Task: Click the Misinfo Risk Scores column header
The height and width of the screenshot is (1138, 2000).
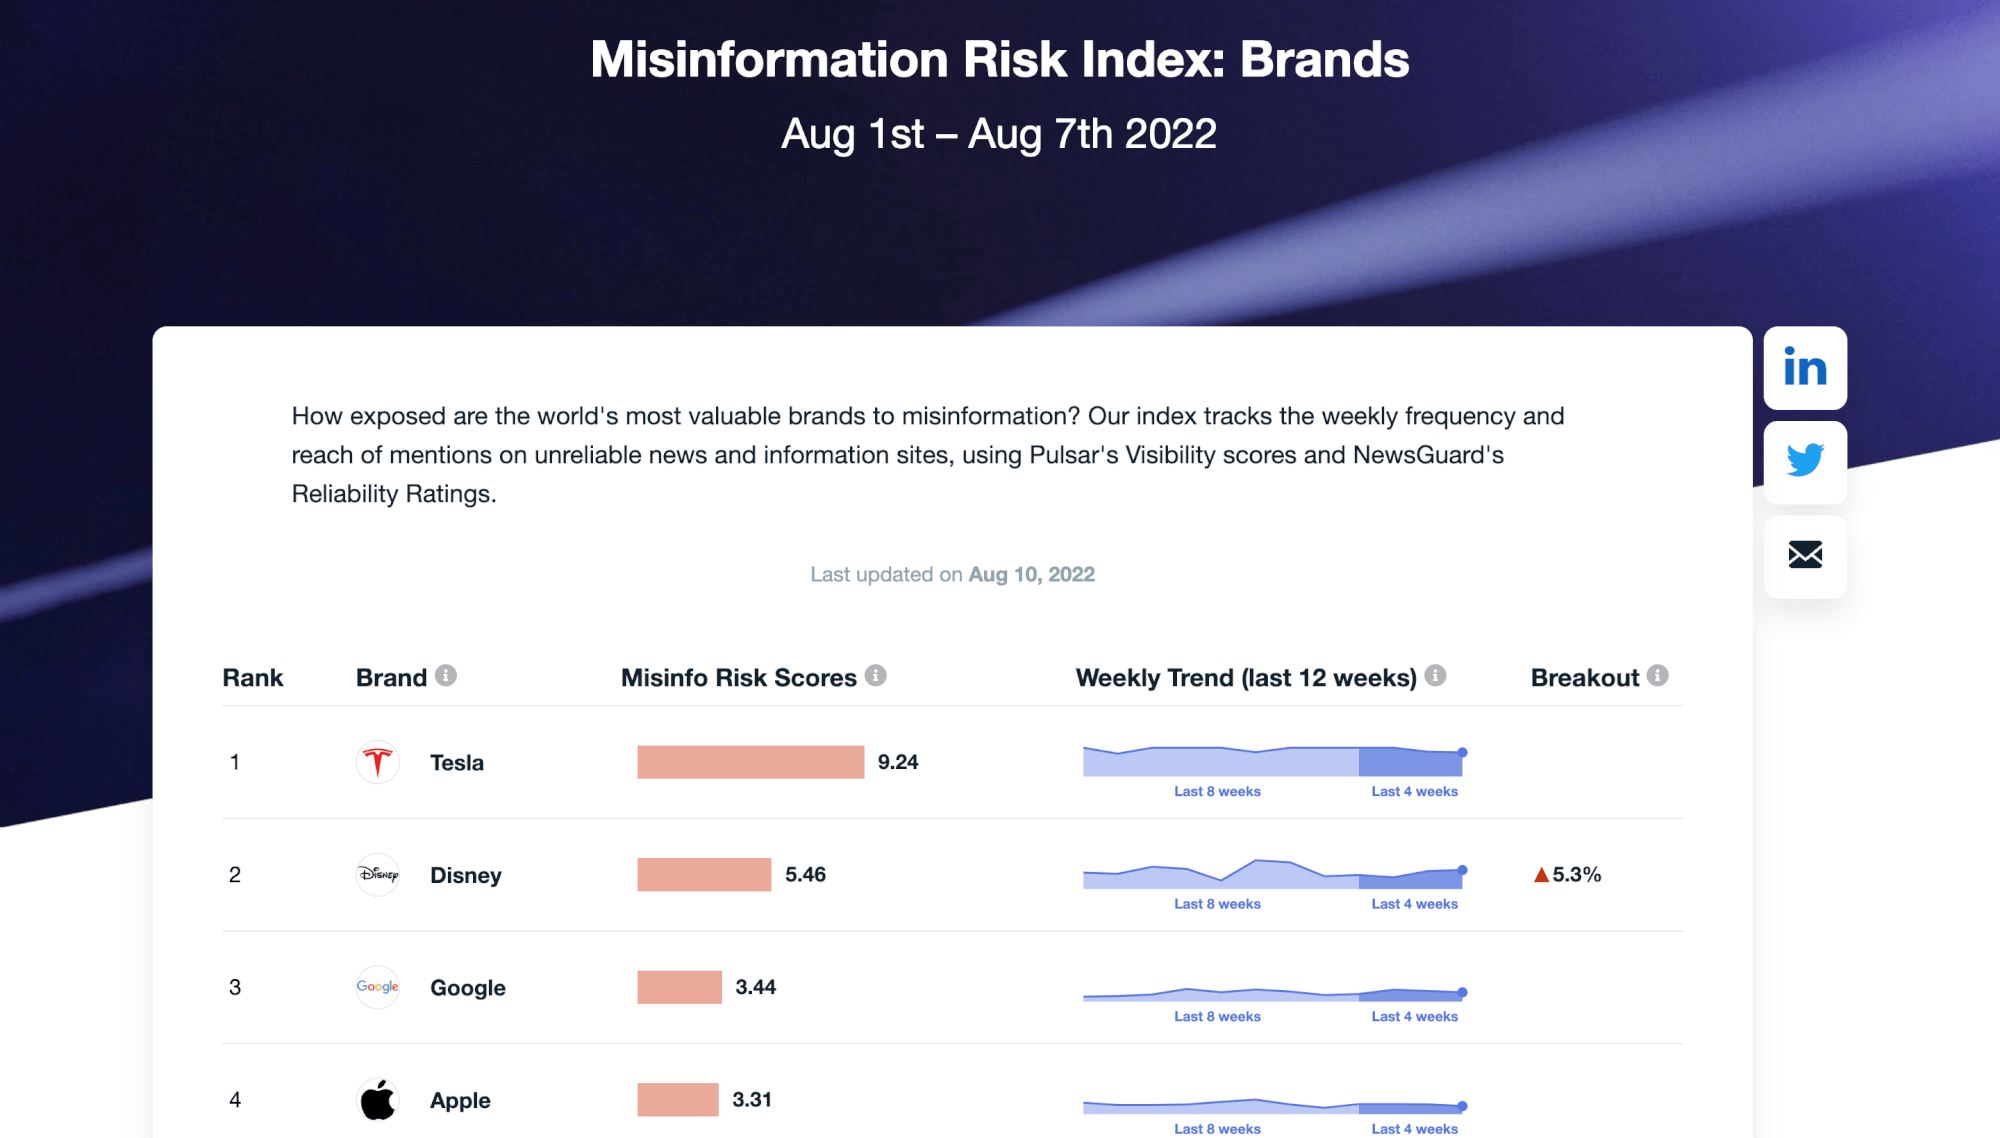Action: click(x=737, y=677)
